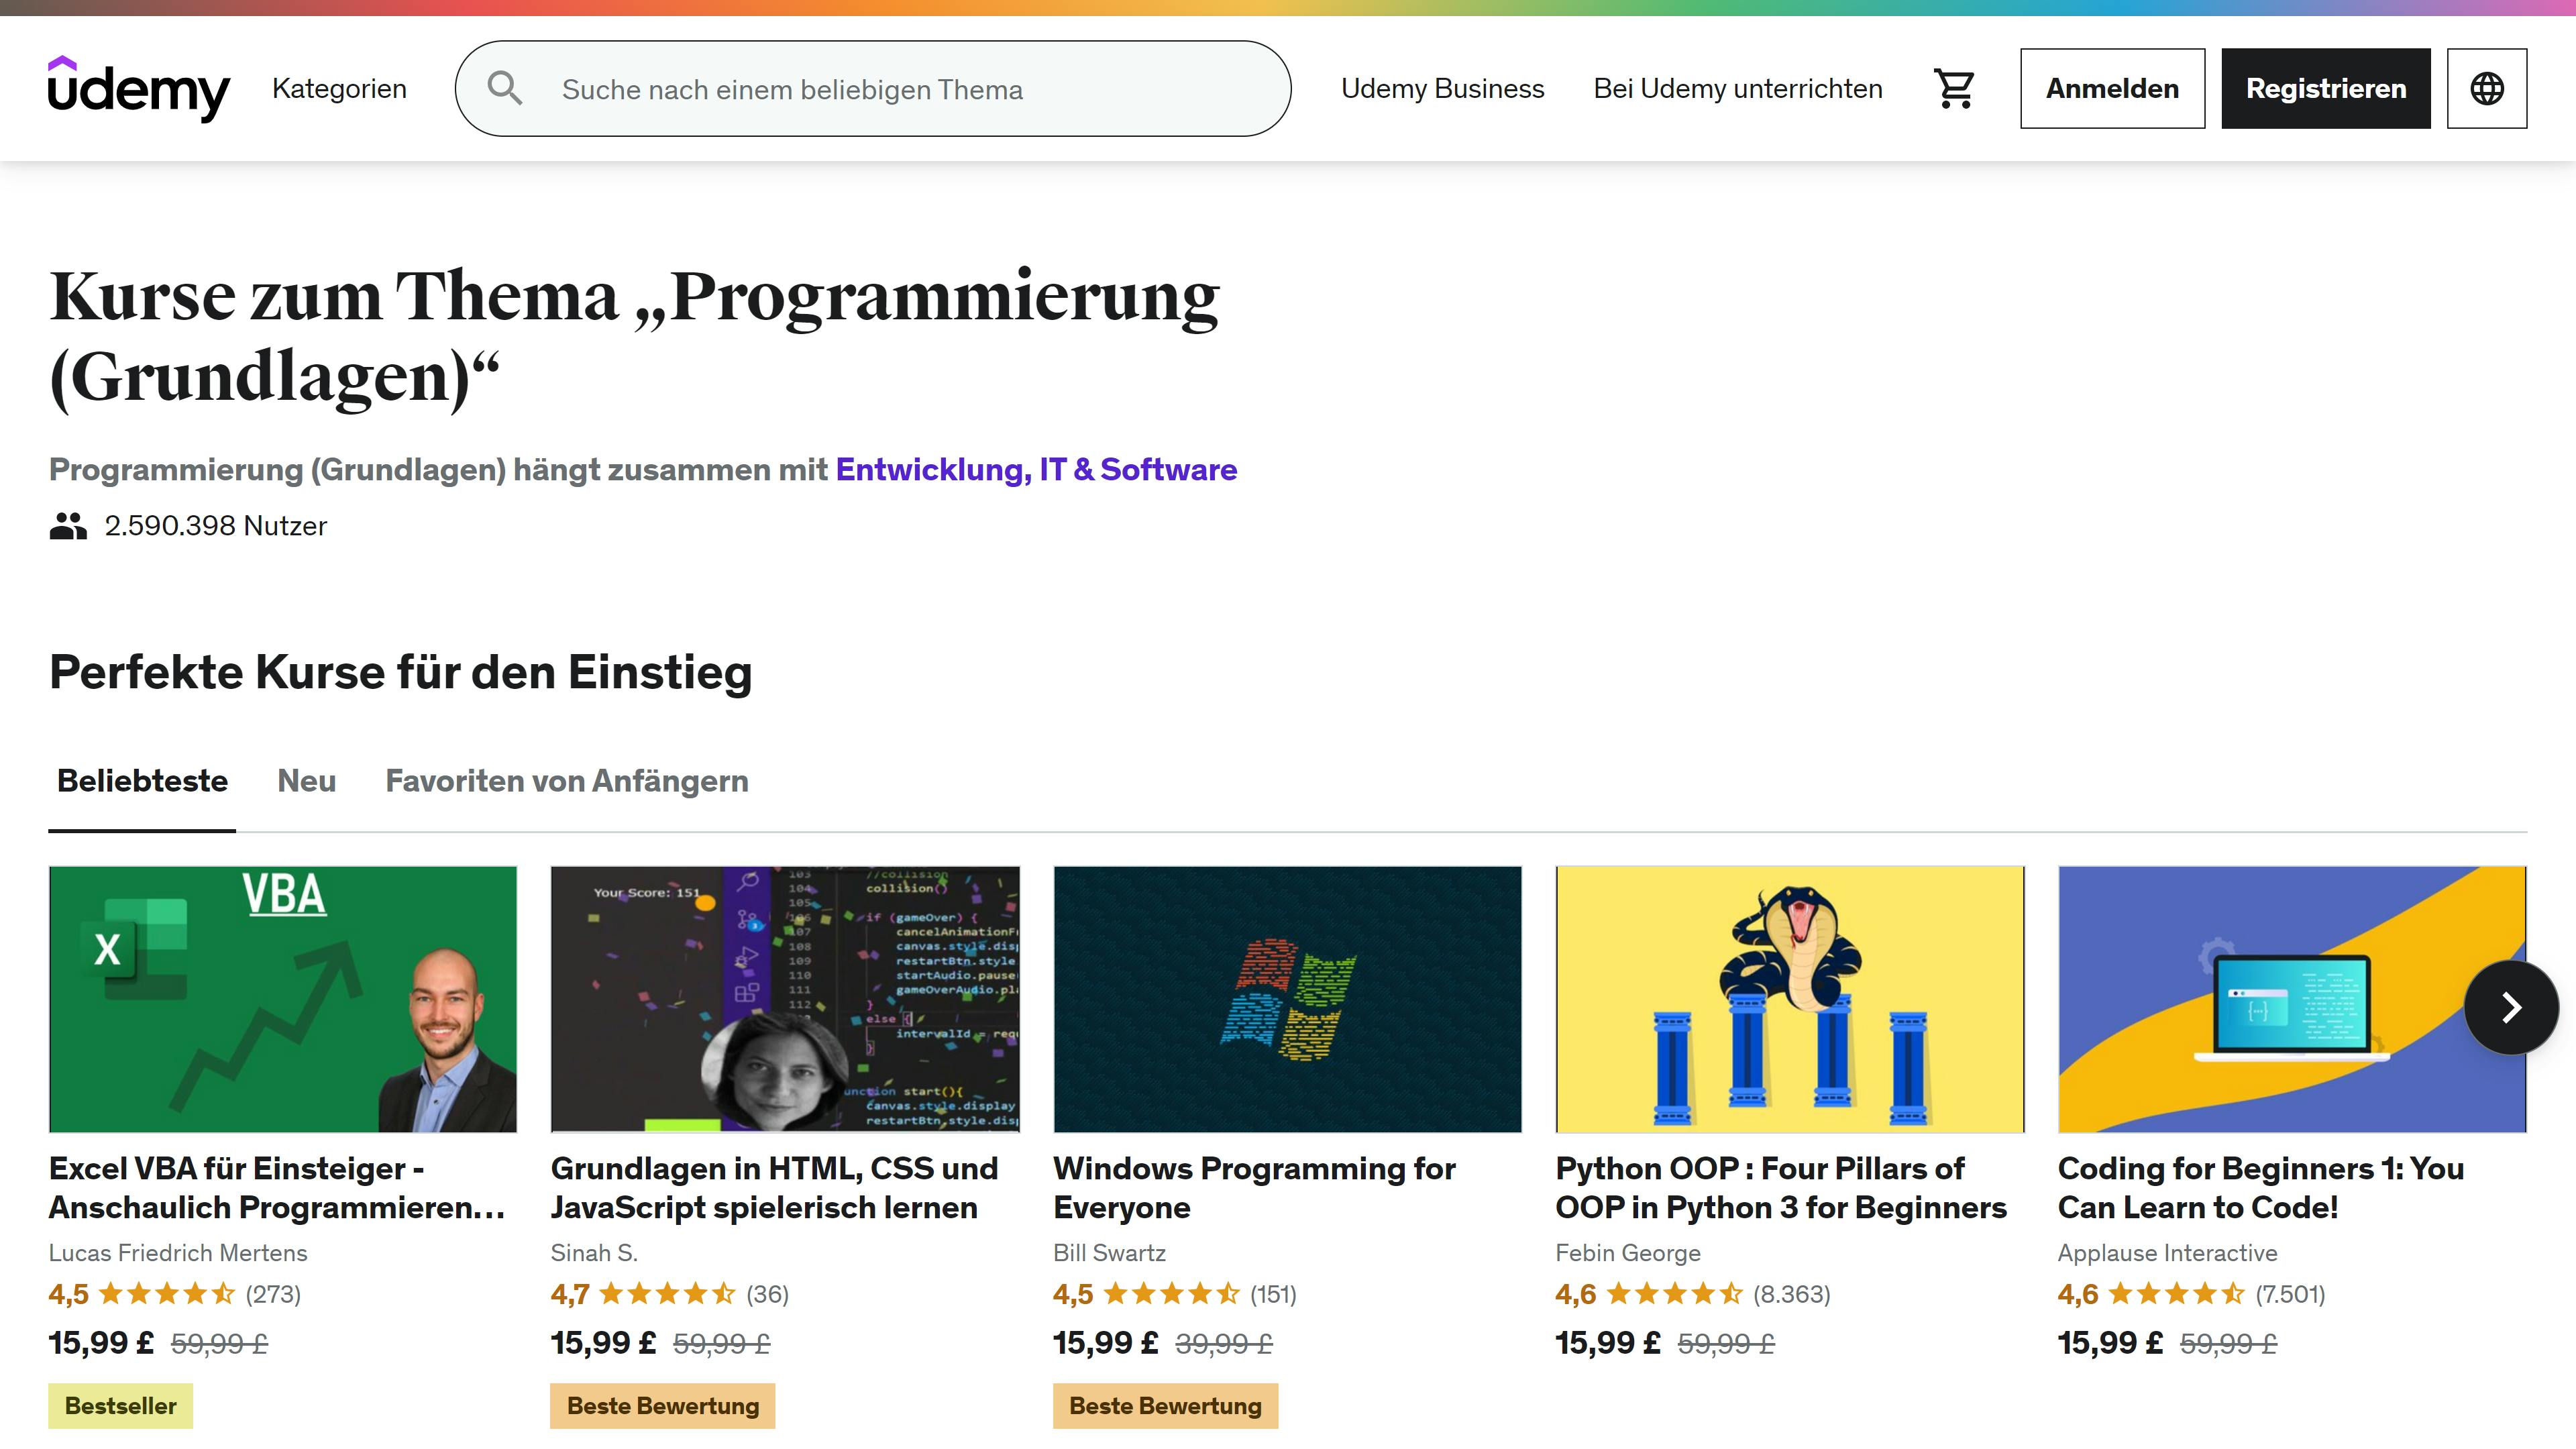Switch to Favoriten von Anfängern tab
The width and height of the screenshot is (2576, 1449).
[567, 781]
